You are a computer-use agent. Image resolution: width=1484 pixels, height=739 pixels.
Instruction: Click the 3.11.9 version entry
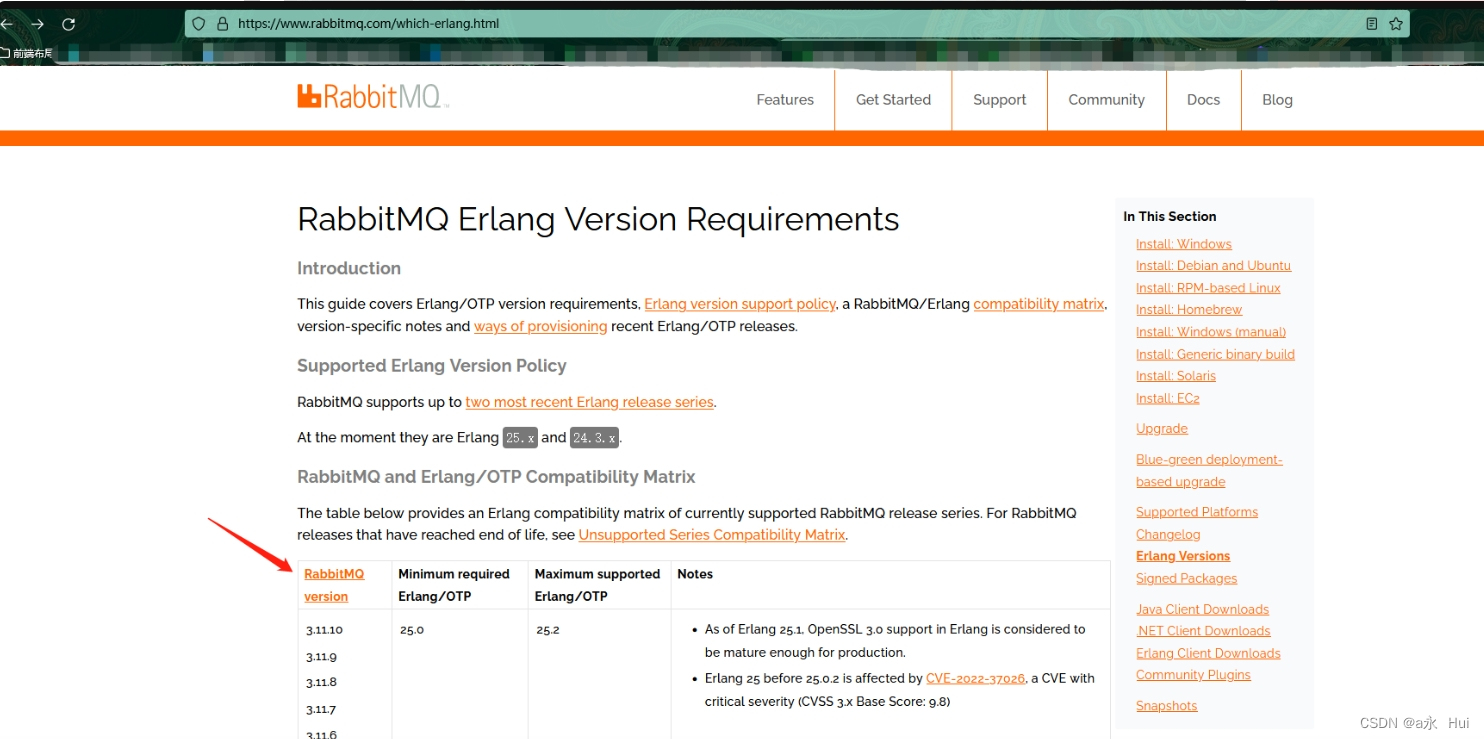[x=321, y=657]
